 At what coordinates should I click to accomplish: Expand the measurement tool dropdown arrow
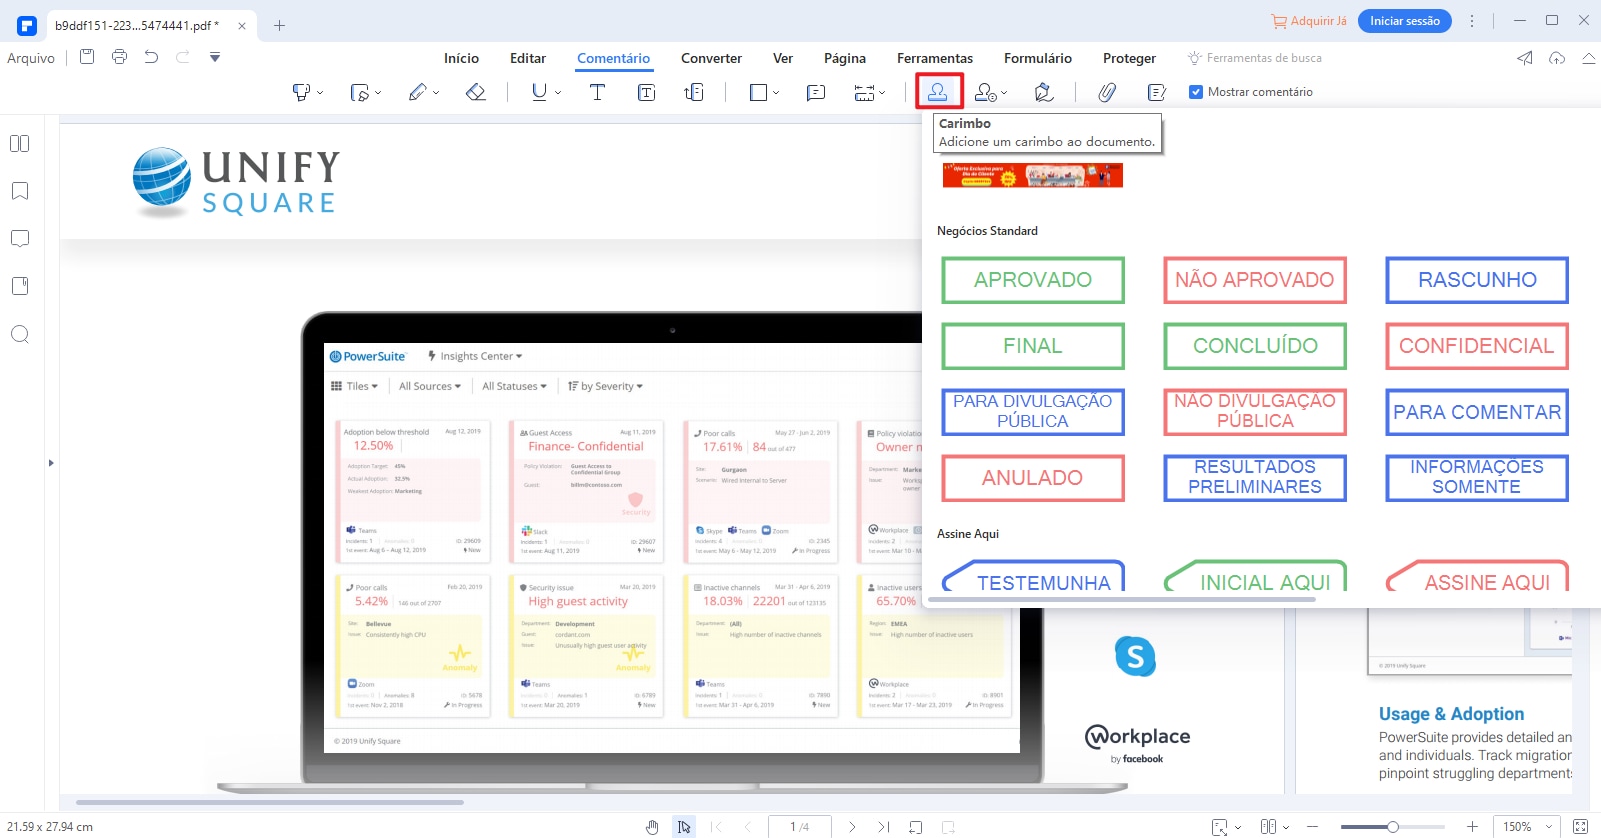coord(882,93)
